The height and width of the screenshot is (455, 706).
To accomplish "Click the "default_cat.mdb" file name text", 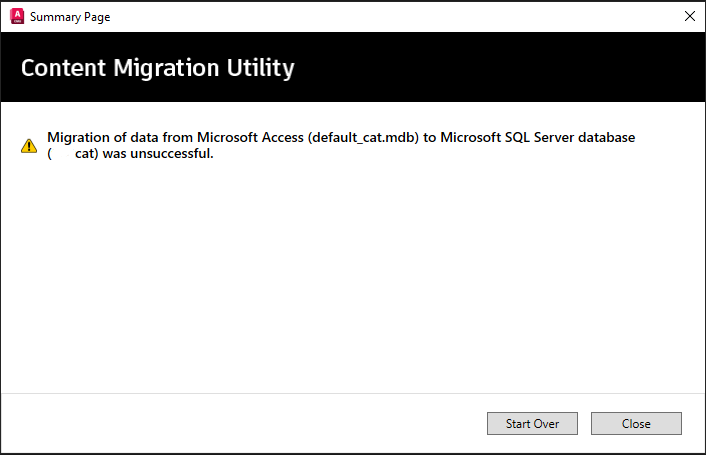I will 362,137.
